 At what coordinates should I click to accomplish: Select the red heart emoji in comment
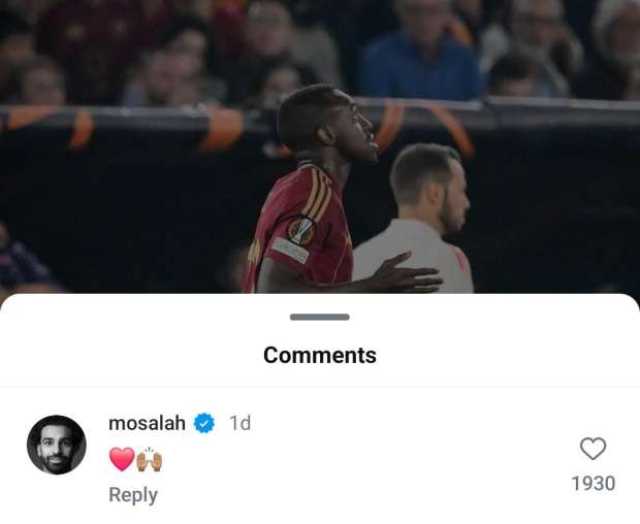[122, 459]
